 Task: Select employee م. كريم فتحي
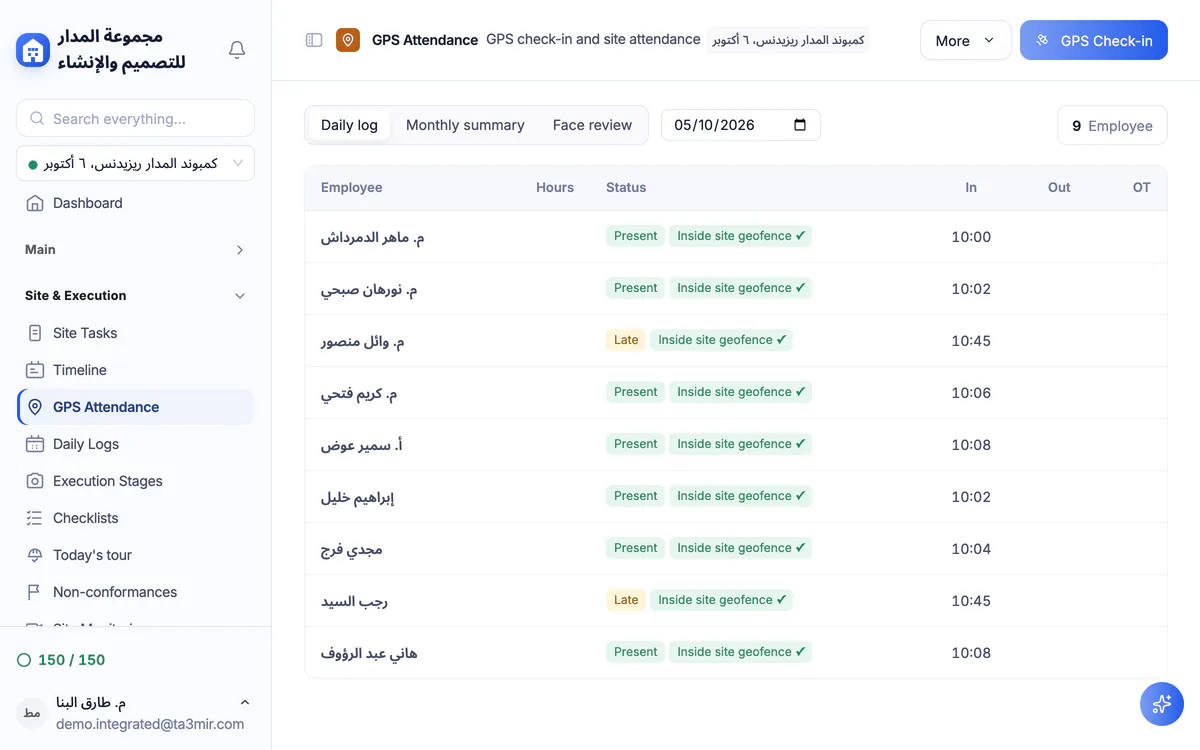pyautogui.click(x=359, y=393)
